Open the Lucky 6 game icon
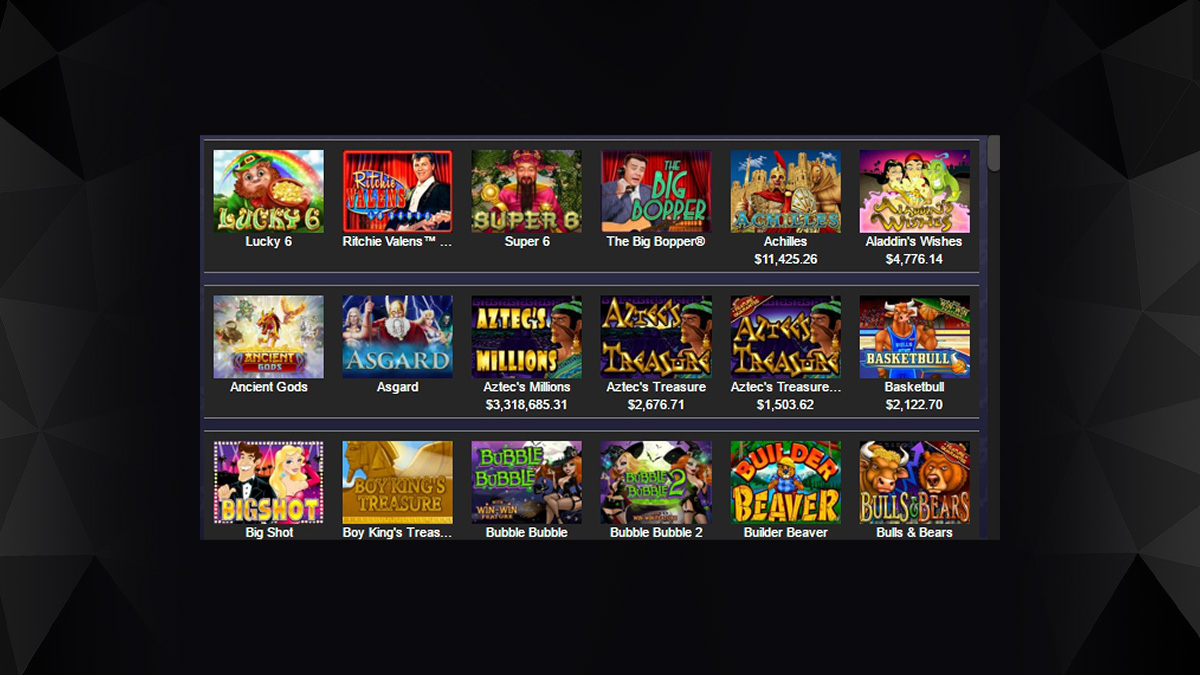 coord(269,191)
